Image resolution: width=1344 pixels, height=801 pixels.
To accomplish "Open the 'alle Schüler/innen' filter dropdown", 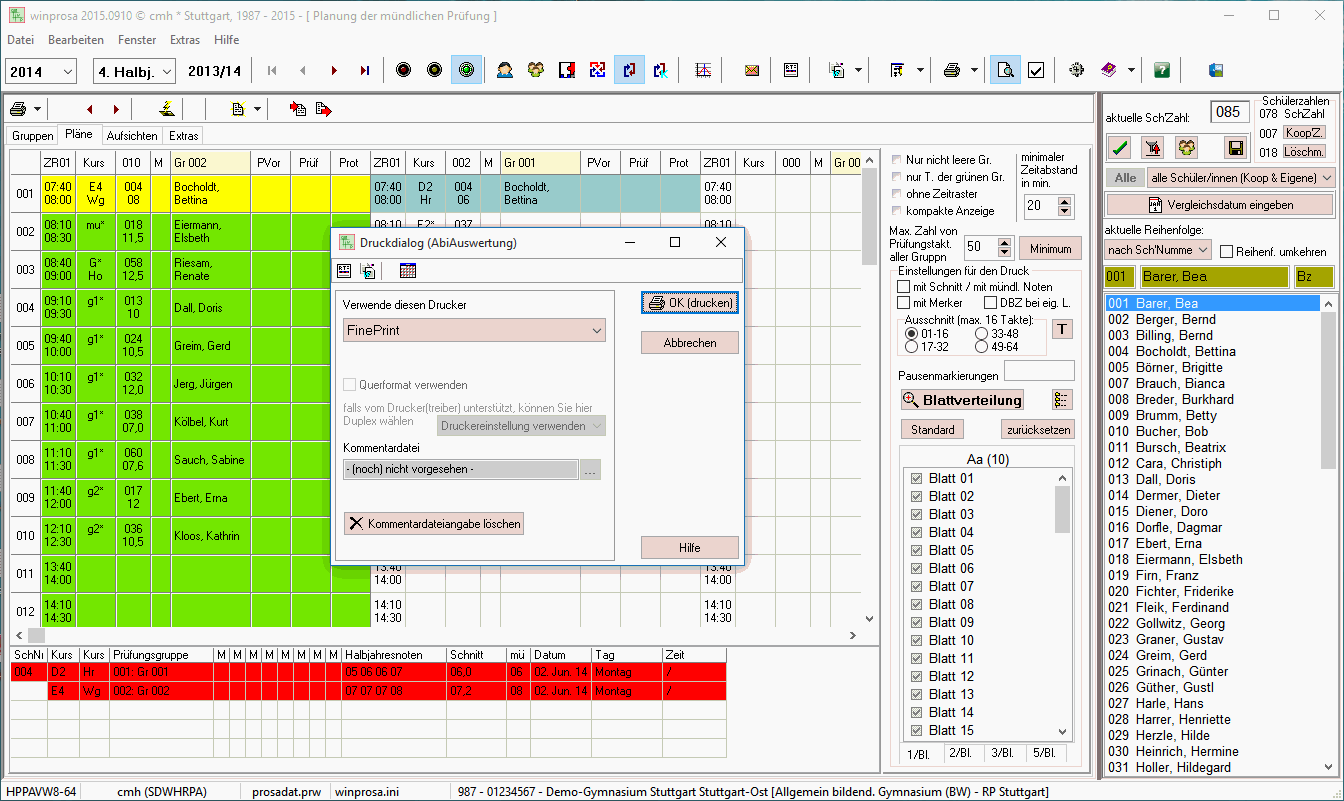I will tap(1326, 178).
